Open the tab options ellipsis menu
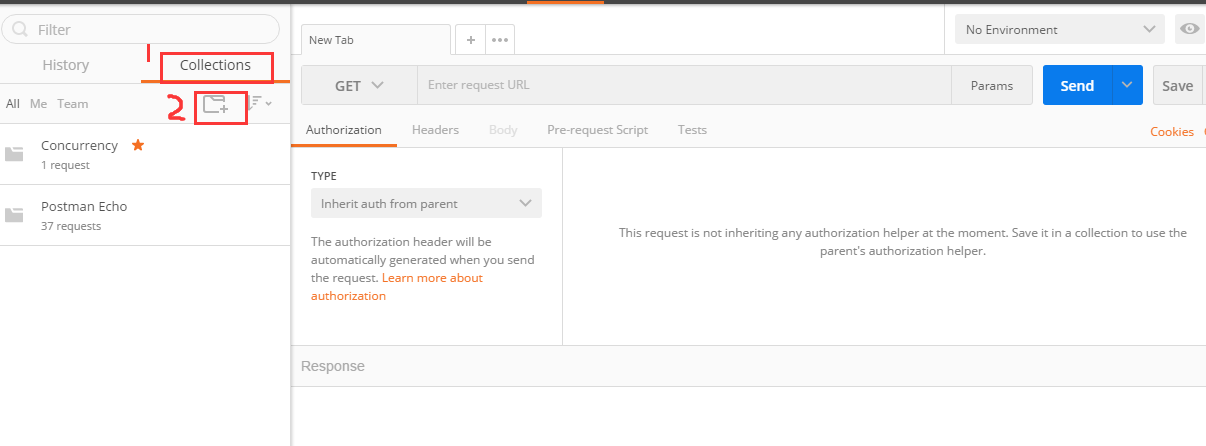This screenshot has width=1206, height=446. [500, 40]
